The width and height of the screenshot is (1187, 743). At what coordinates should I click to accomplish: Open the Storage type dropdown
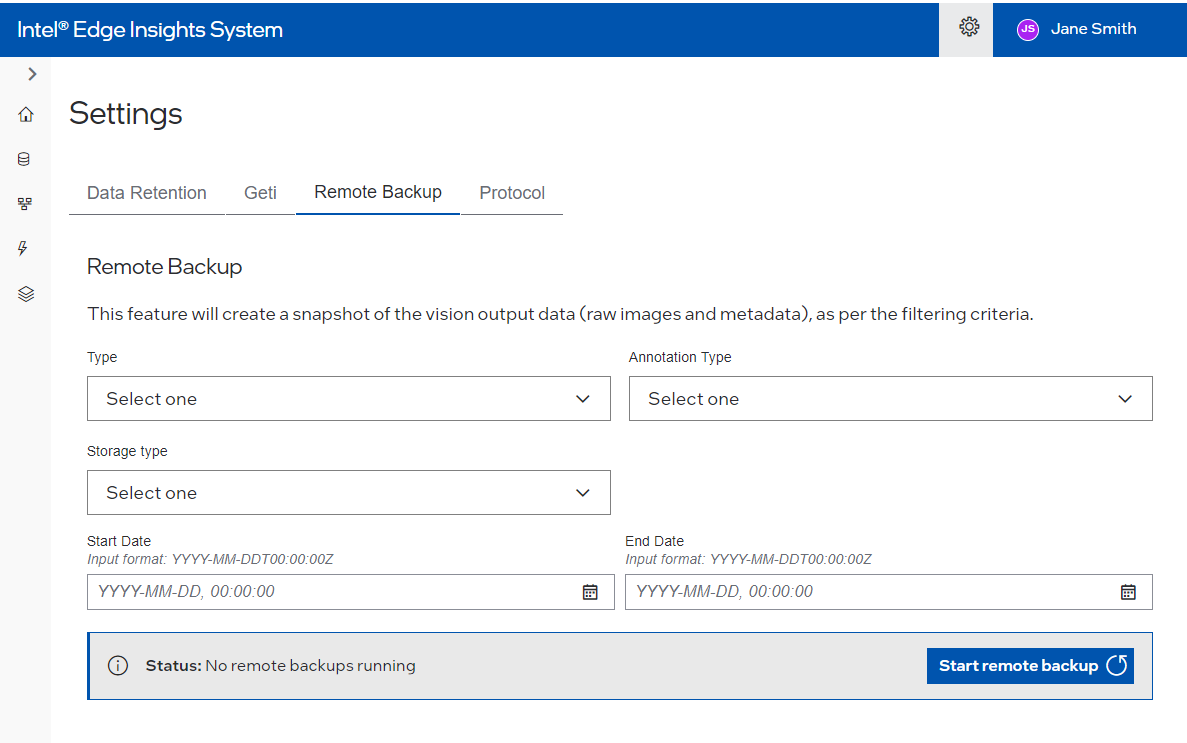[x=349, y=492]
